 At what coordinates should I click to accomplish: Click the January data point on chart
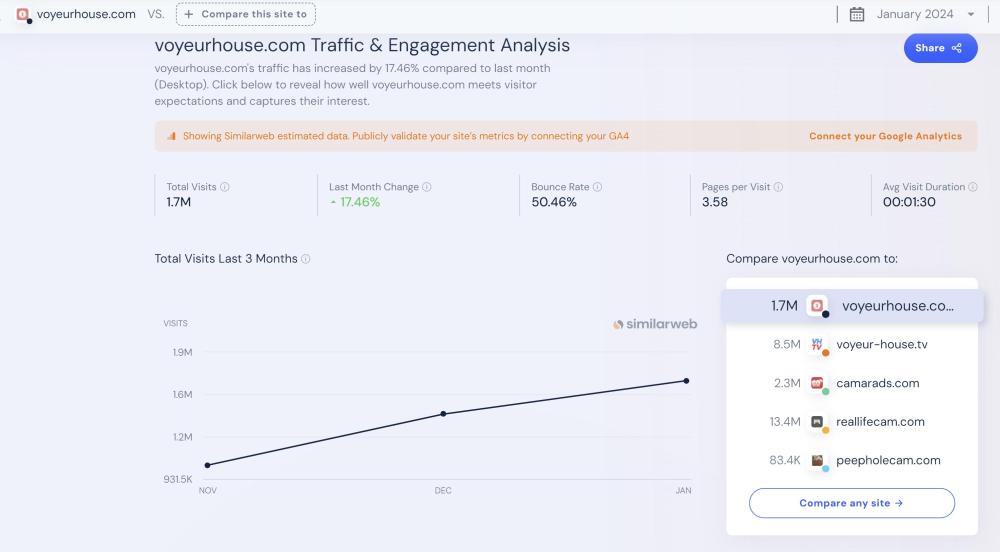tap(686, 380)
